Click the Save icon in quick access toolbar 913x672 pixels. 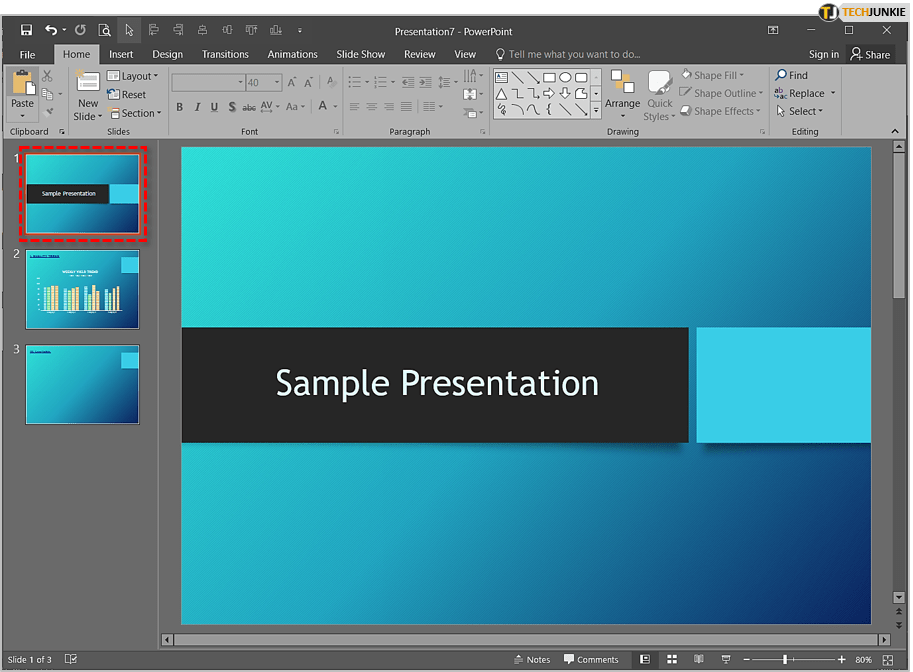(x=27, y=31)
